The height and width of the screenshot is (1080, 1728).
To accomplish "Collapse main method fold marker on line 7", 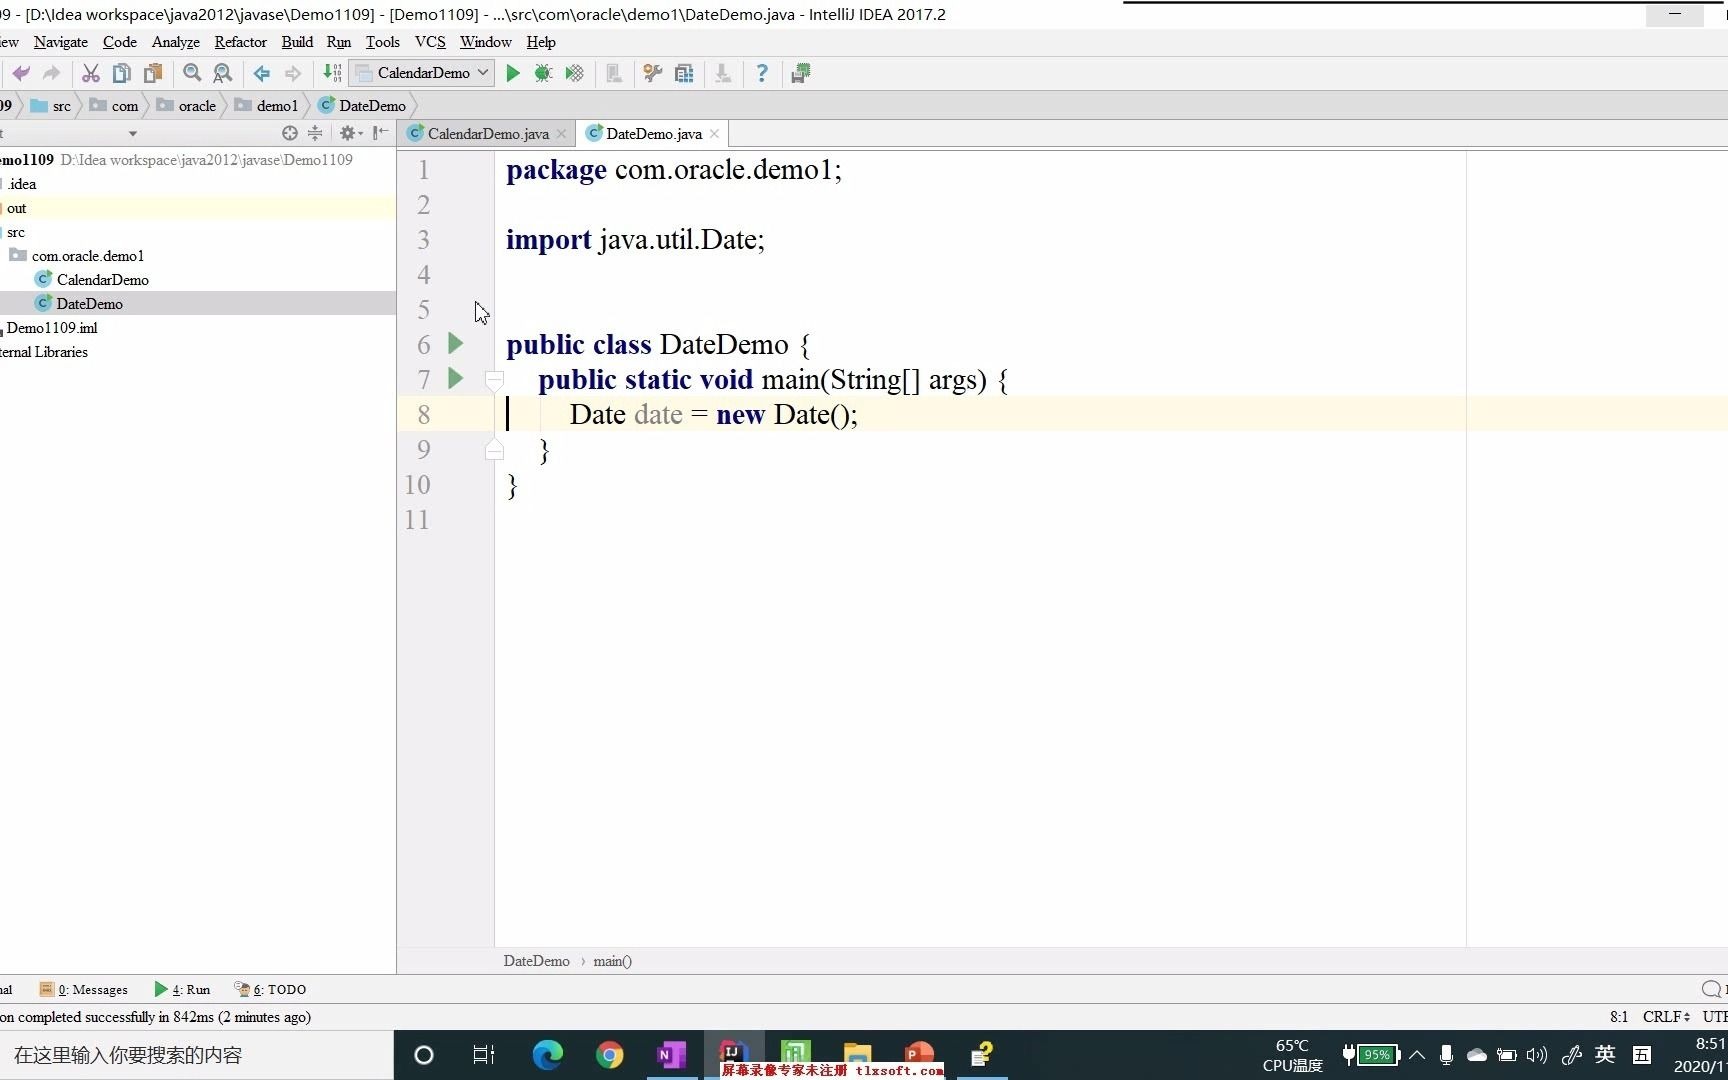I will (494, 380).
